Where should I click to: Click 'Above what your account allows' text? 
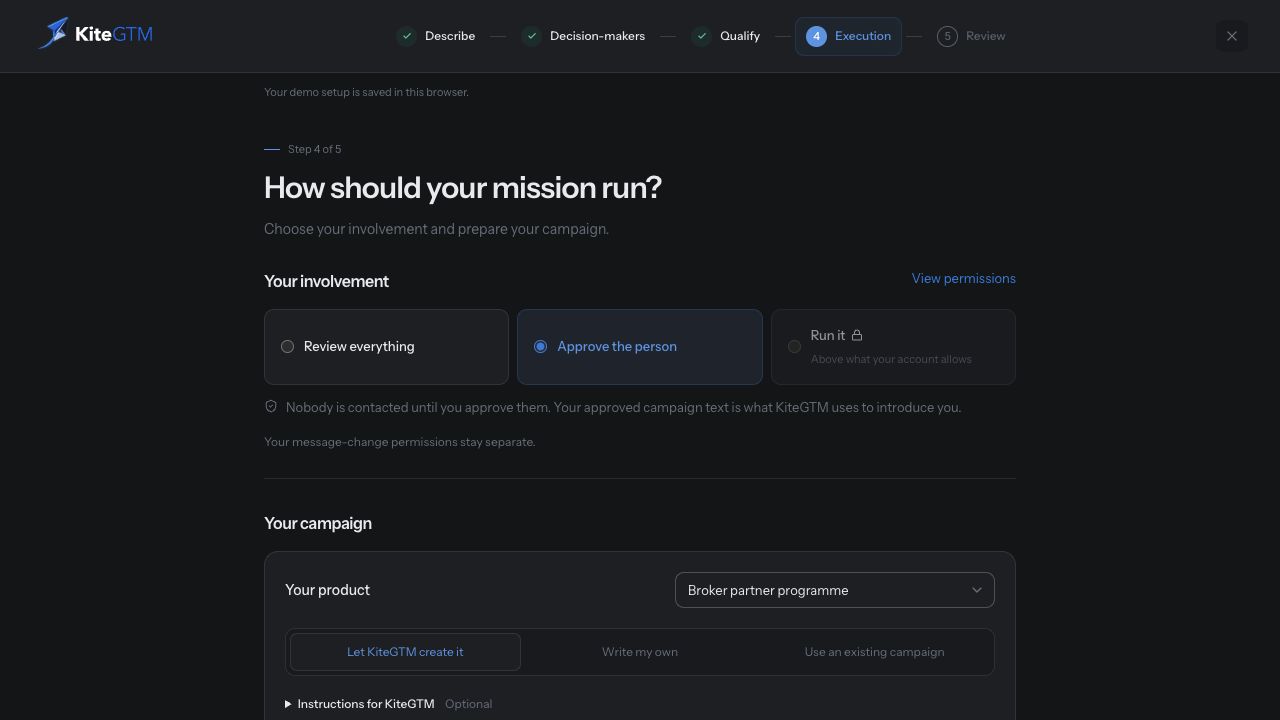[891, 359]
